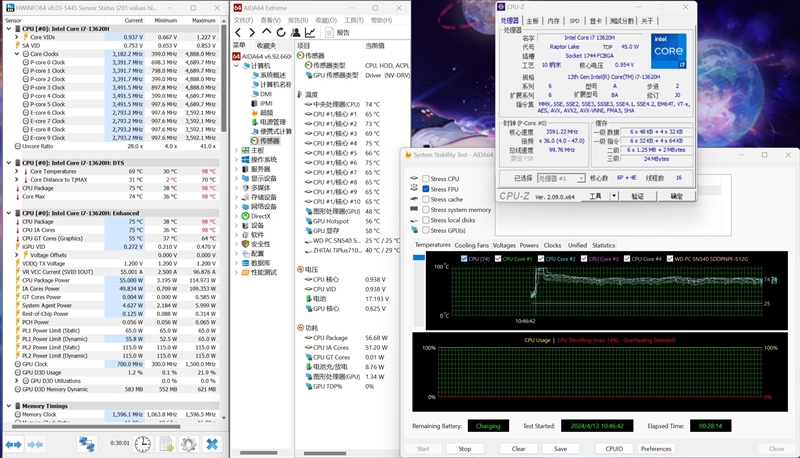The height and width of the screenshot is (458, 800).
Task: Open the AIDA64 graph chart icon
Action: (310, 33)
